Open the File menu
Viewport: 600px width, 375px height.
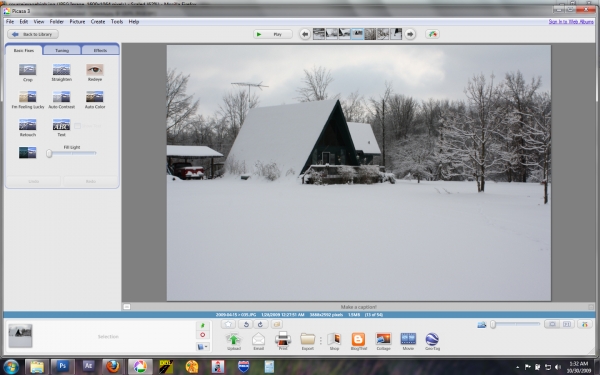coord(10,22)
